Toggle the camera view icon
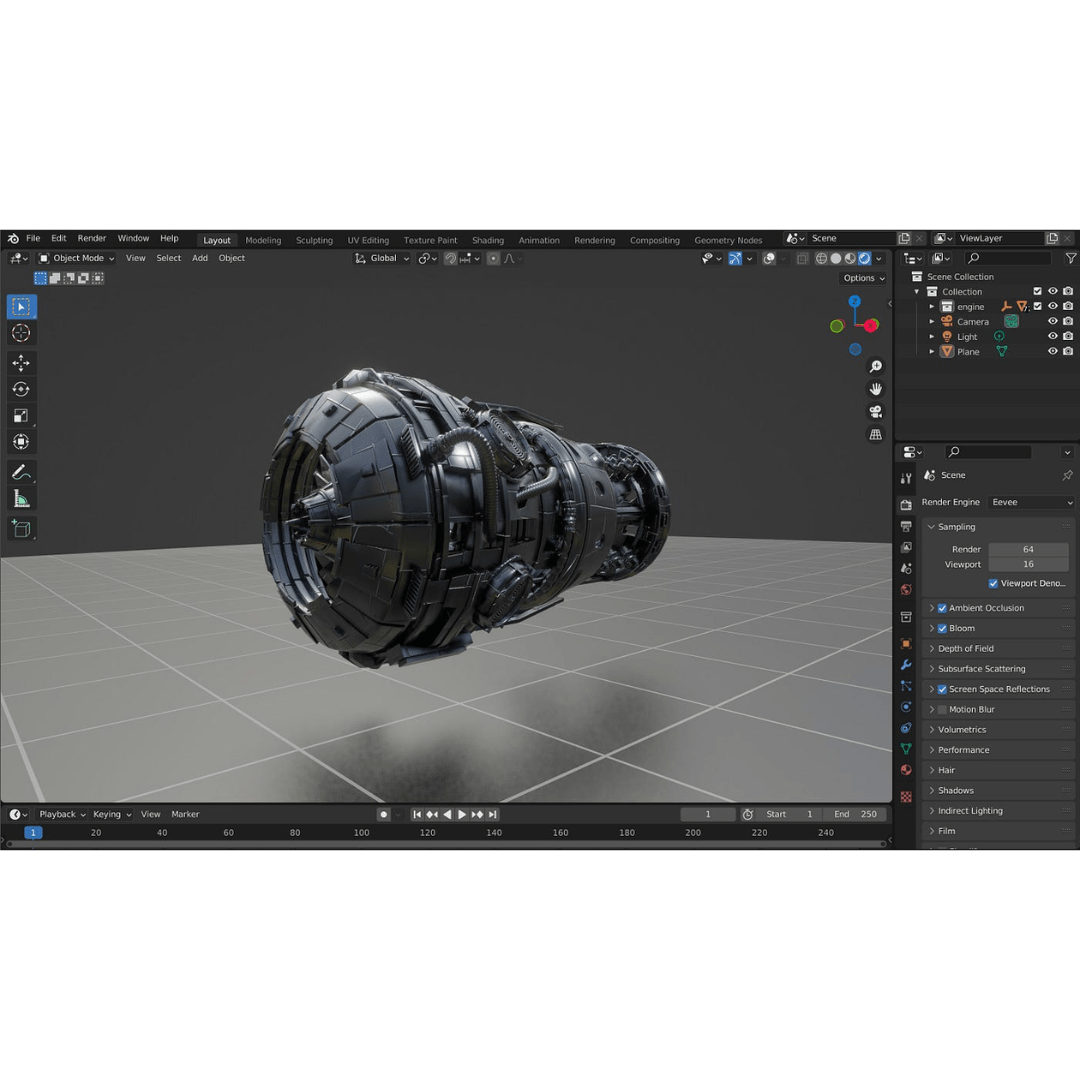 click(x=875, y=412)
